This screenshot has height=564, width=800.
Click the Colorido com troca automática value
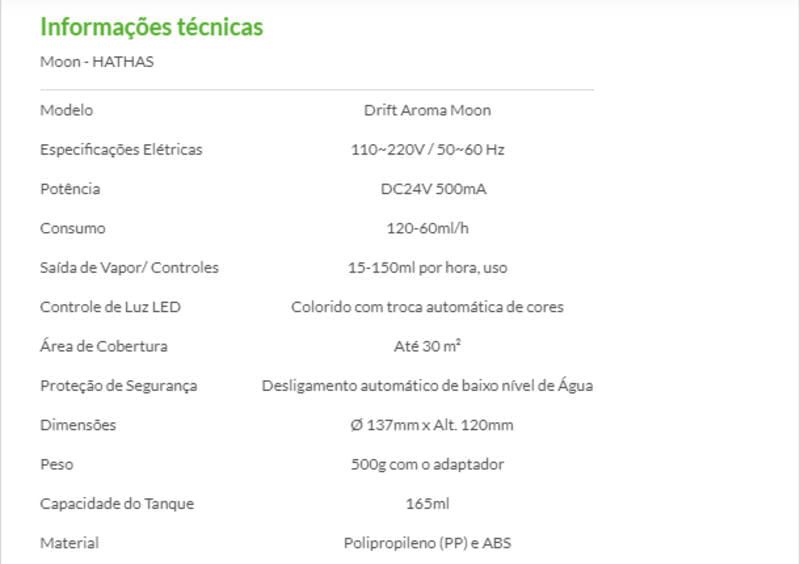427,307
